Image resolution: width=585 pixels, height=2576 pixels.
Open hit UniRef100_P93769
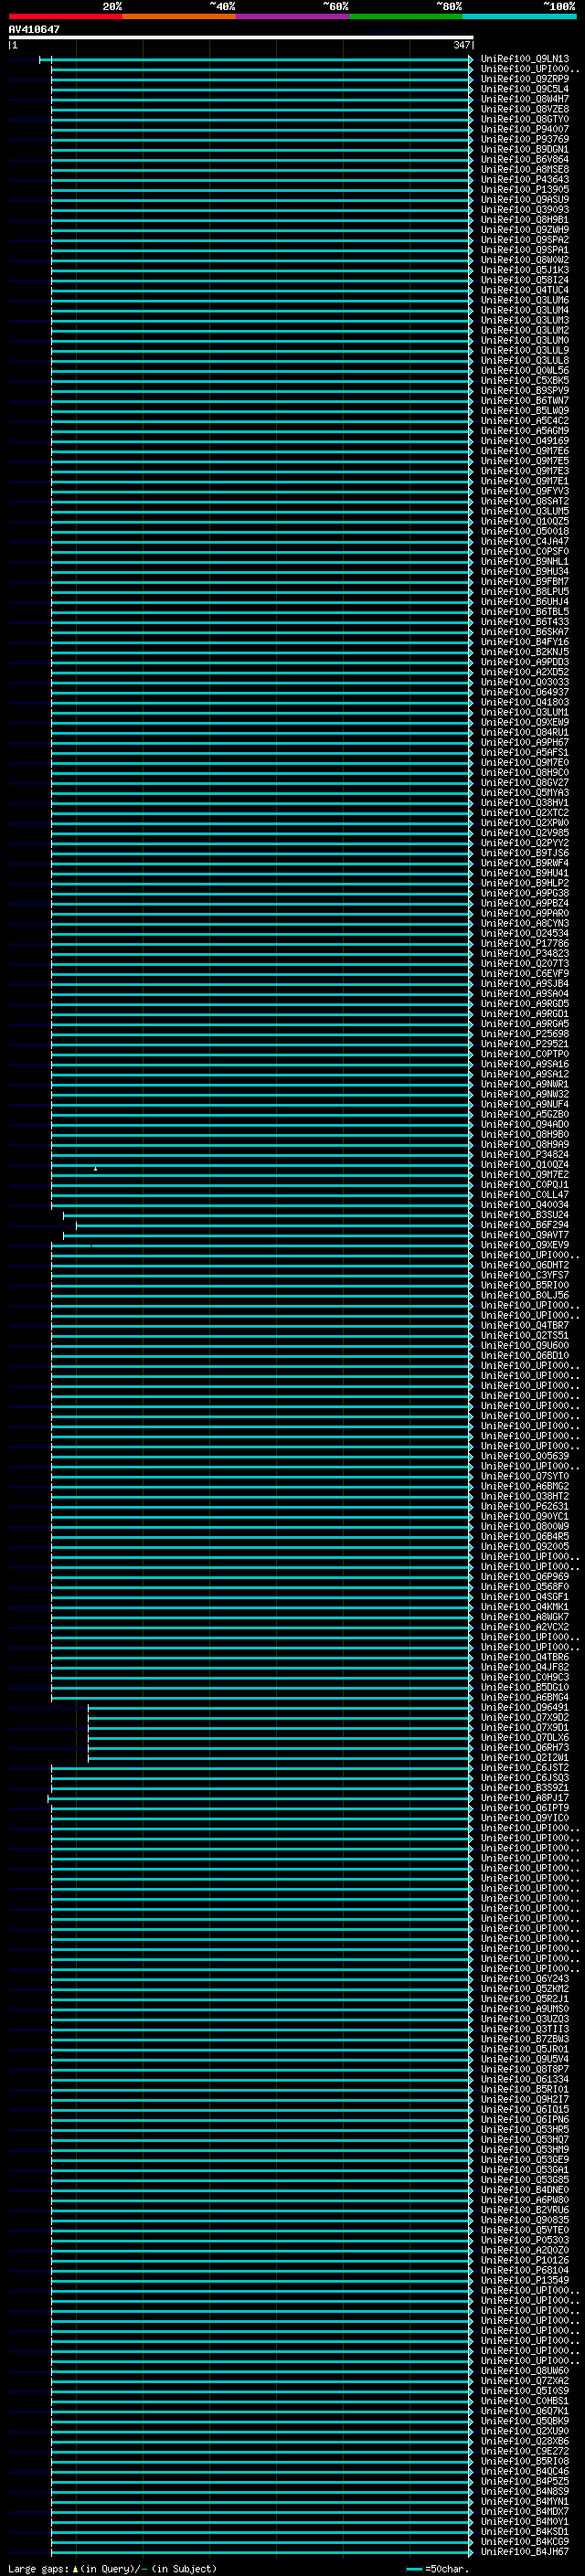[x=525, y=139]
